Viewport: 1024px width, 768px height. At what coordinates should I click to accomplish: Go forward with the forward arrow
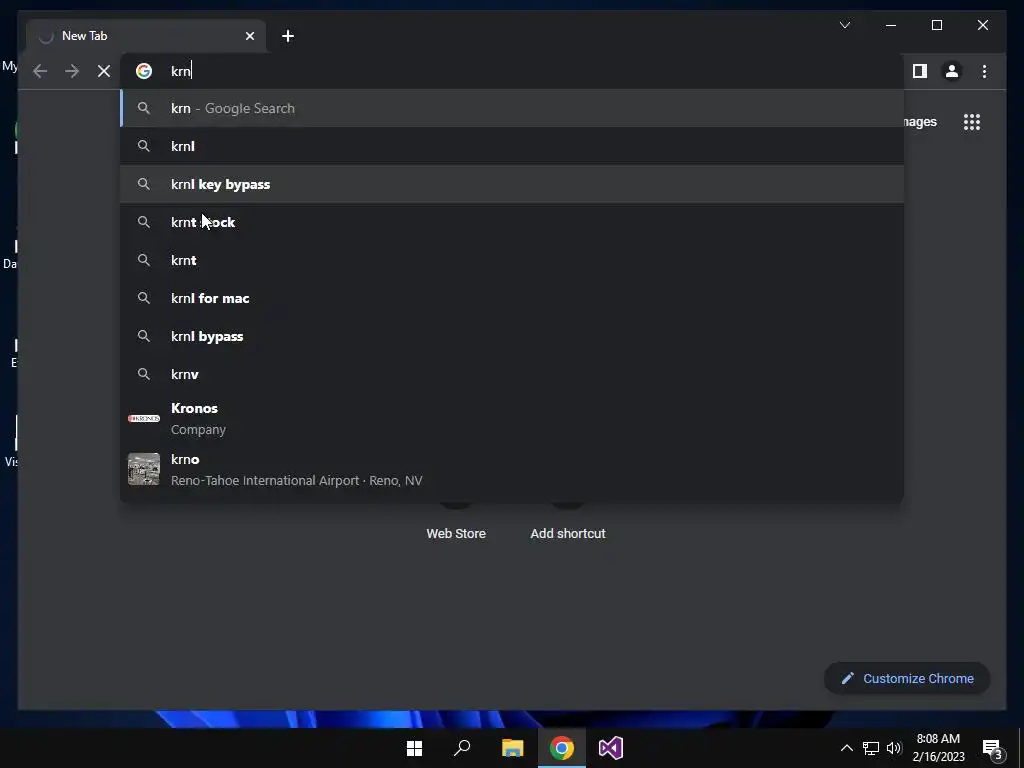click(72, 71)
